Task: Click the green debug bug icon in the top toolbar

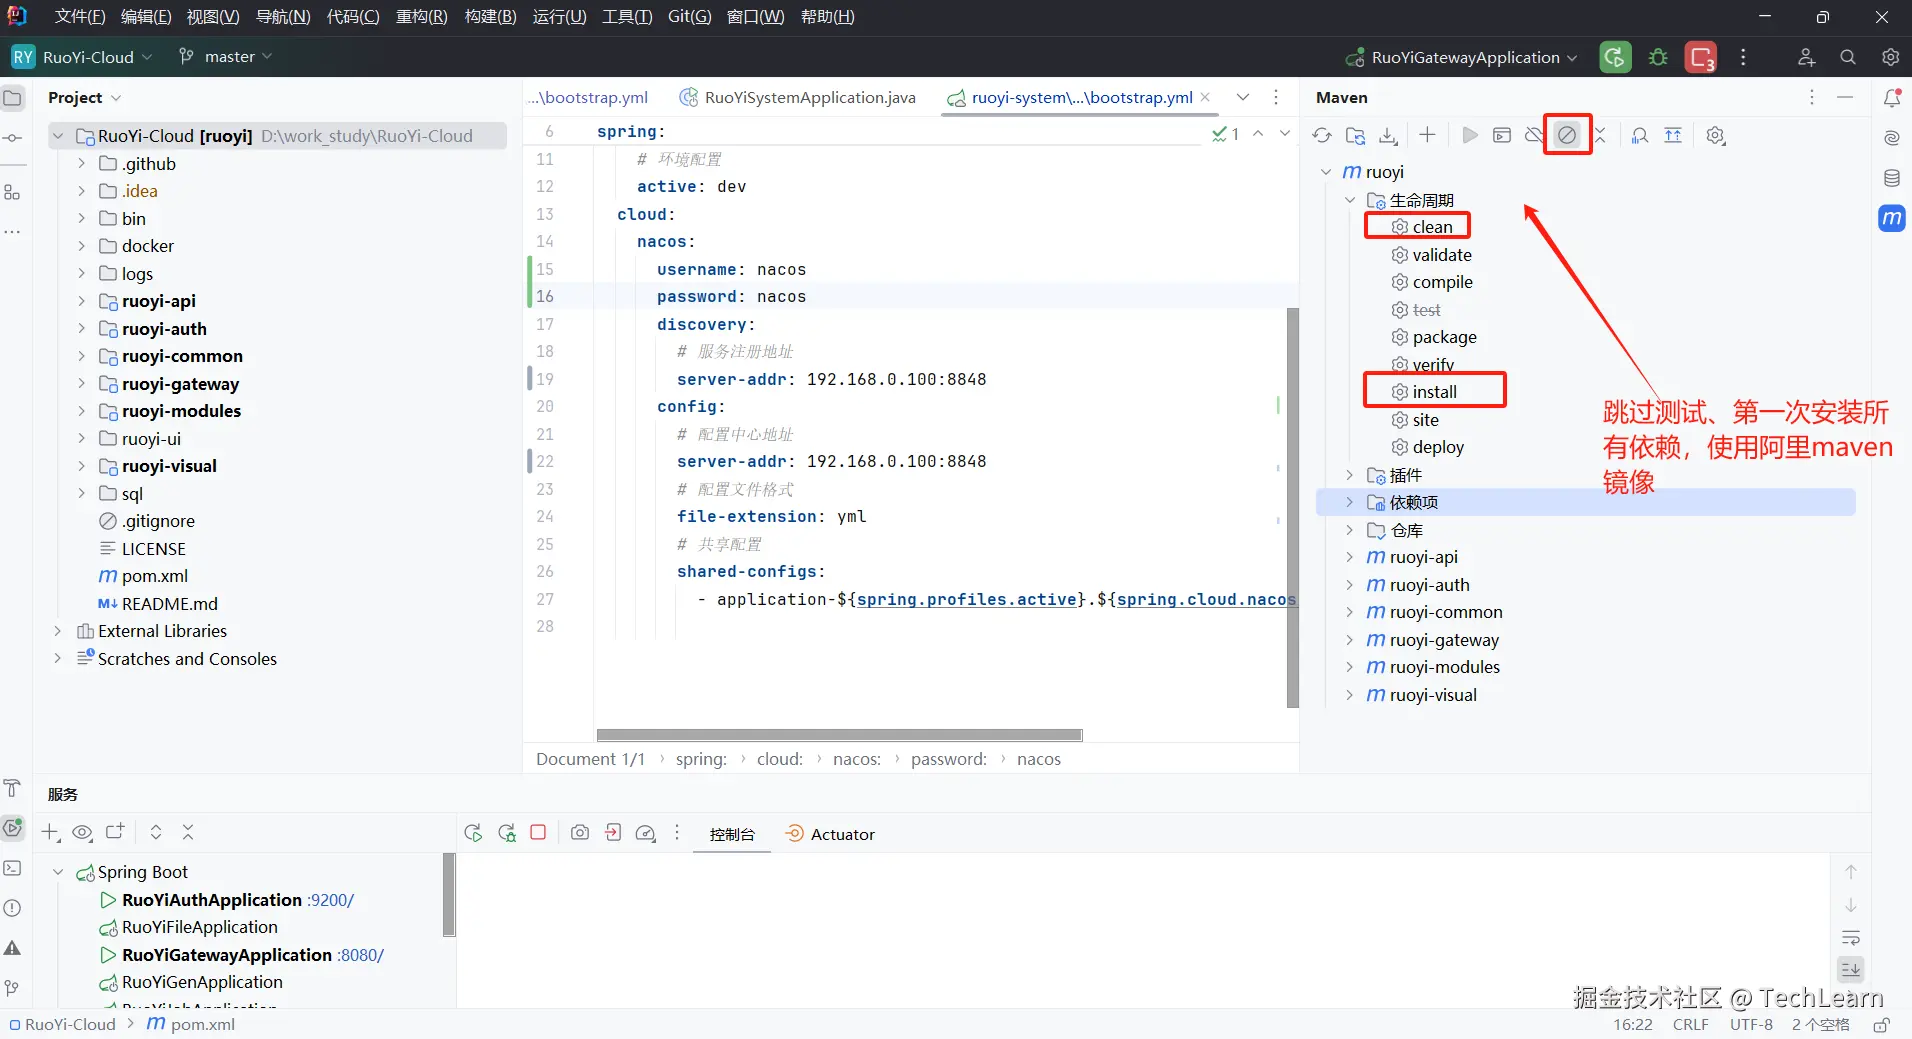Action: coord(1658,57)
